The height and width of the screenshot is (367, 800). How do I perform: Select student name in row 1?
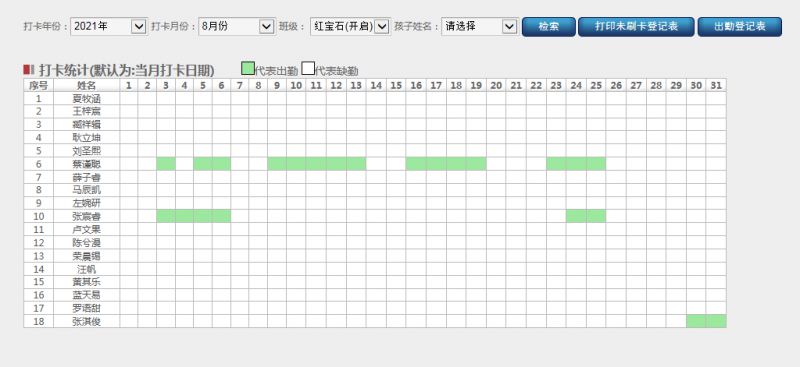pyautogui.click(x=86, y=99)
